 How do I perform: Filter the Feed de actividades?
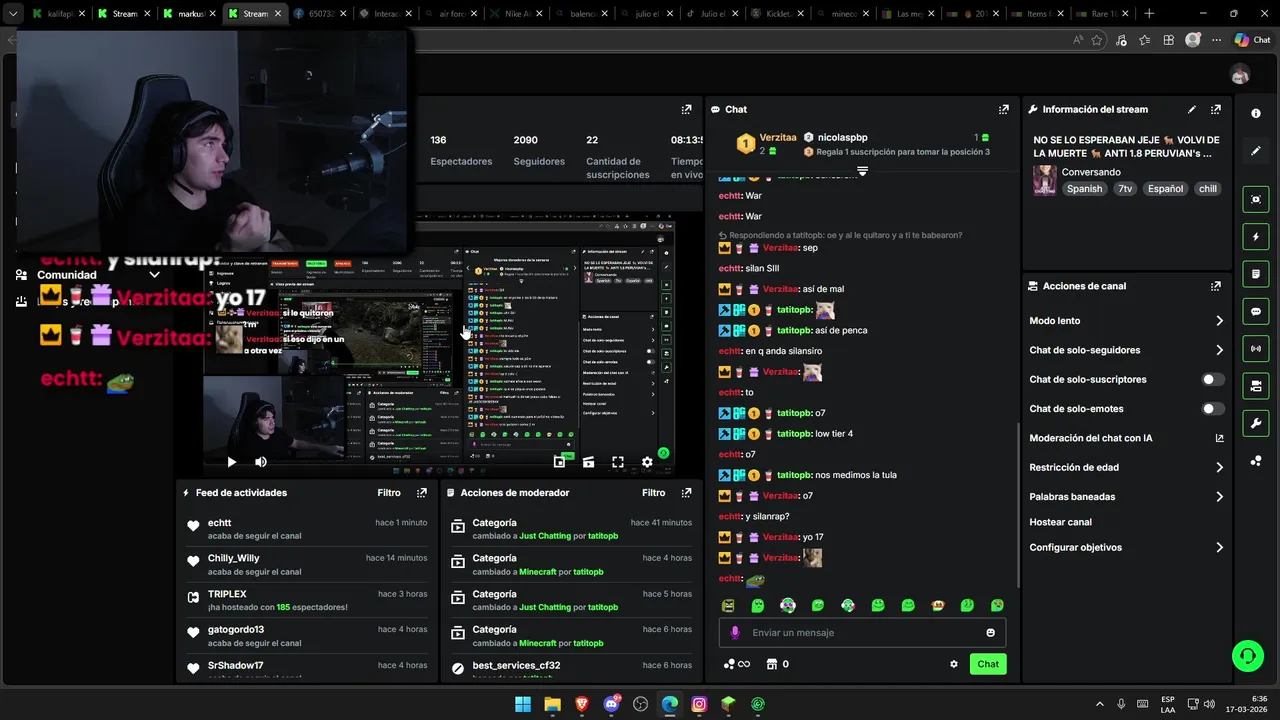(389, 493)
